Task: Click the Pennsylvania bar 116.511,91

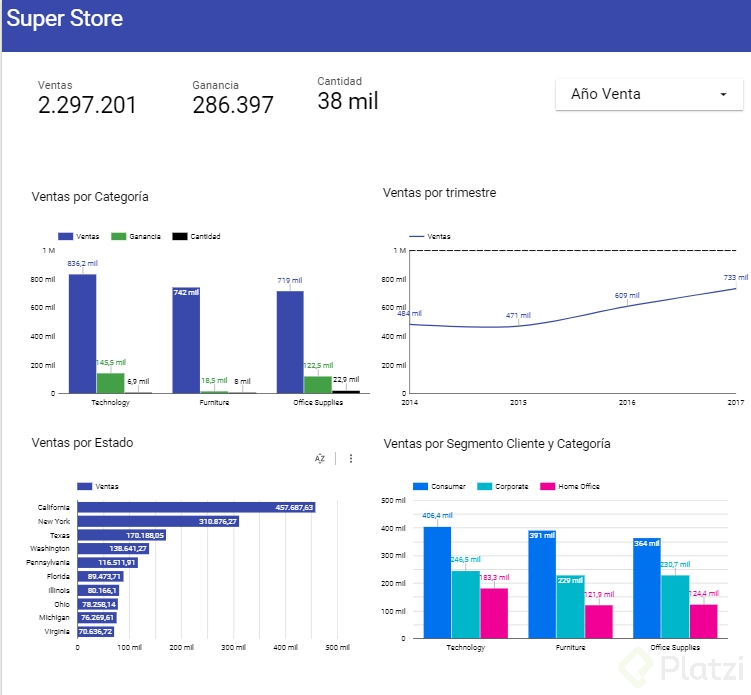Action: (x=108, y=562)
